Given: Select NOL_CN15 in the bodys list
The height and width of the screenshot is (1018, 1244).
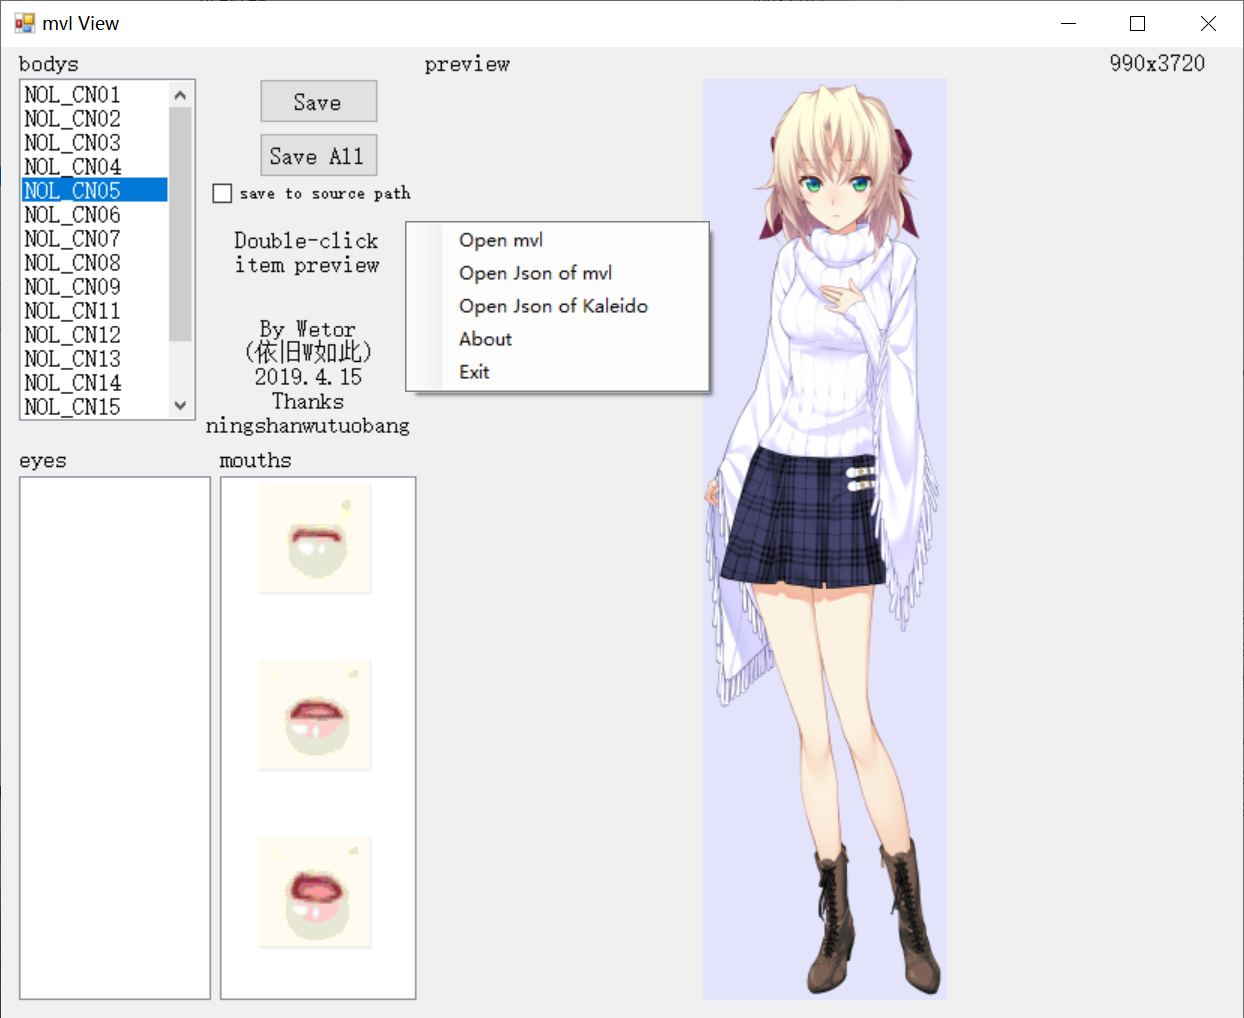Looking at the screenshot, I should click(95, 406).
